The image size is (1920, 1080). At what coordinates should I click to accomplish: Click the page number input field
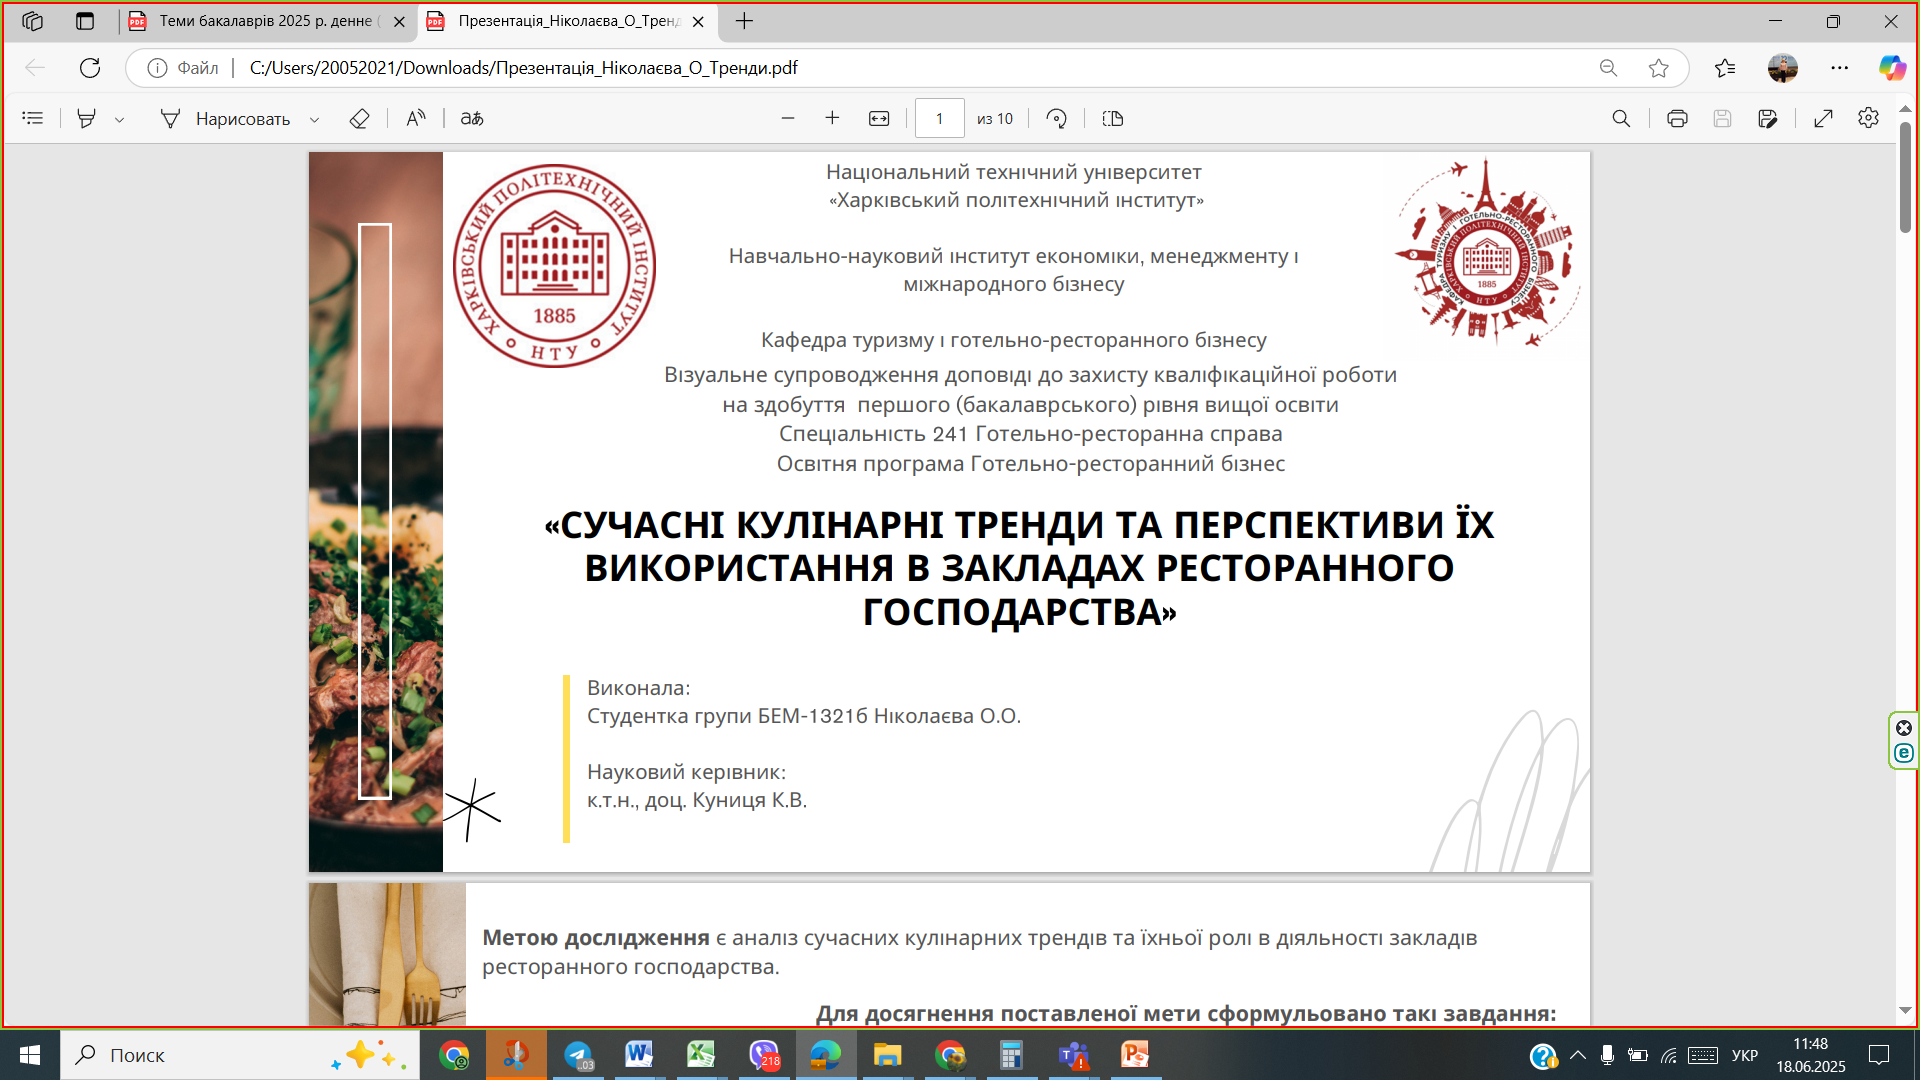[939, 118]
